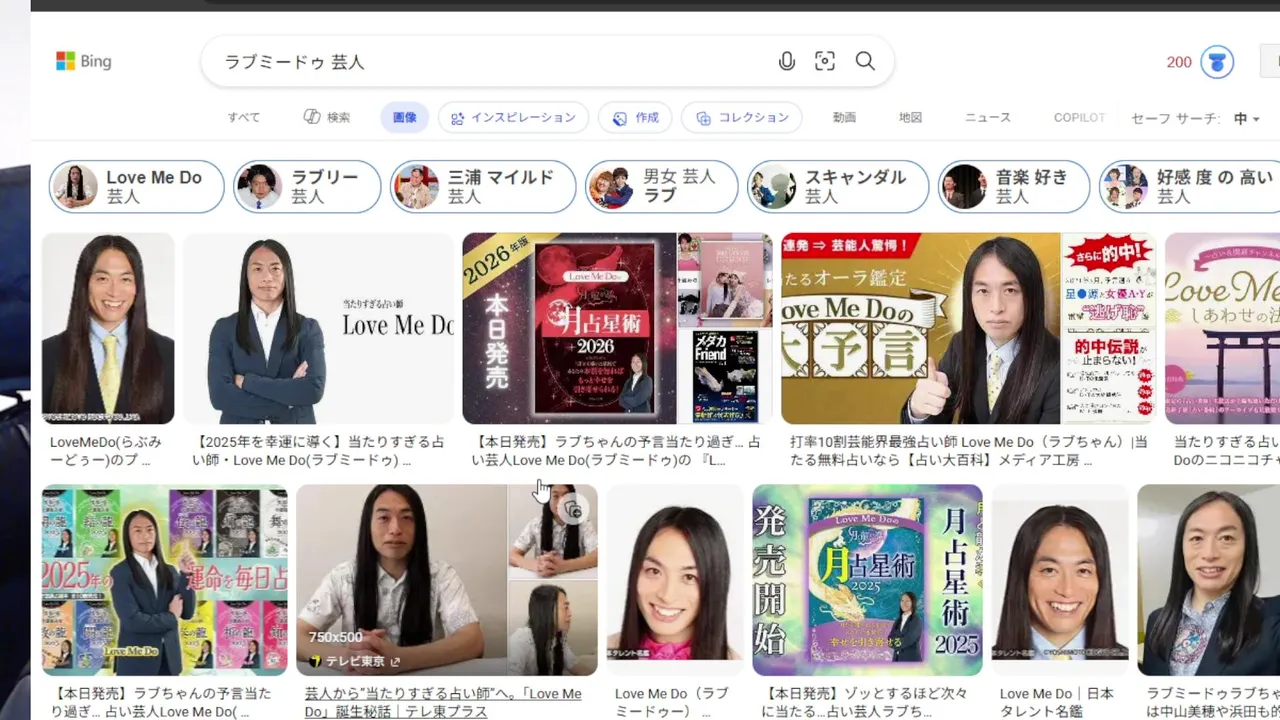Open the caption LoveMeDo(らぶみーどぅー)のプ

(106, 451)
